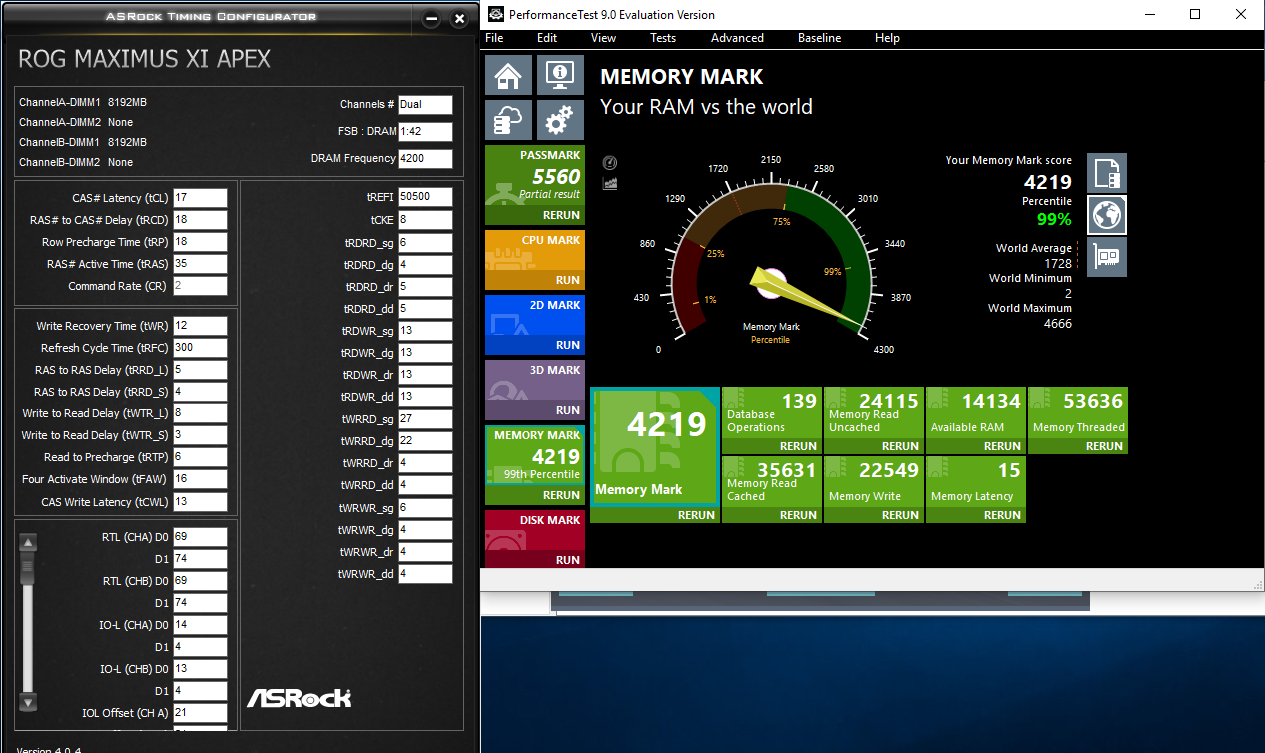1265x753 pixels.
Task: Click the RTL (CHA) D0 field
Action: [200, 537]
